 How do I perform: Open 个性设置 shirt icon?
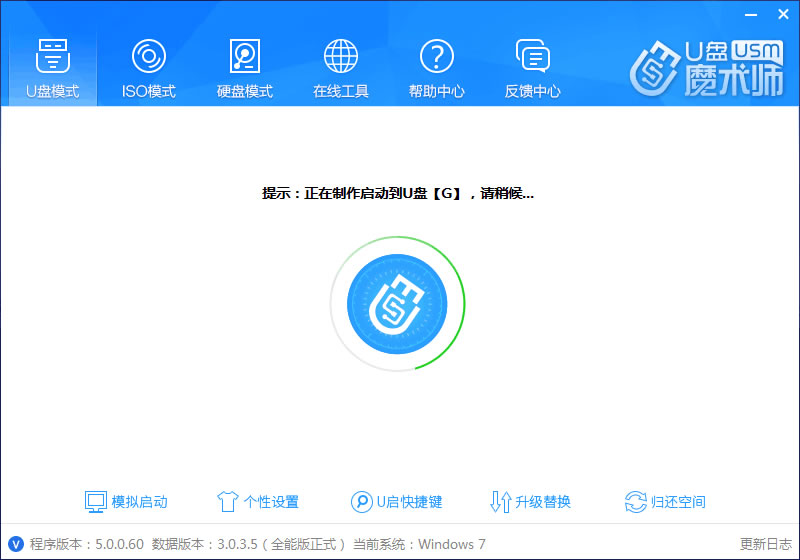tap(228, 501)
